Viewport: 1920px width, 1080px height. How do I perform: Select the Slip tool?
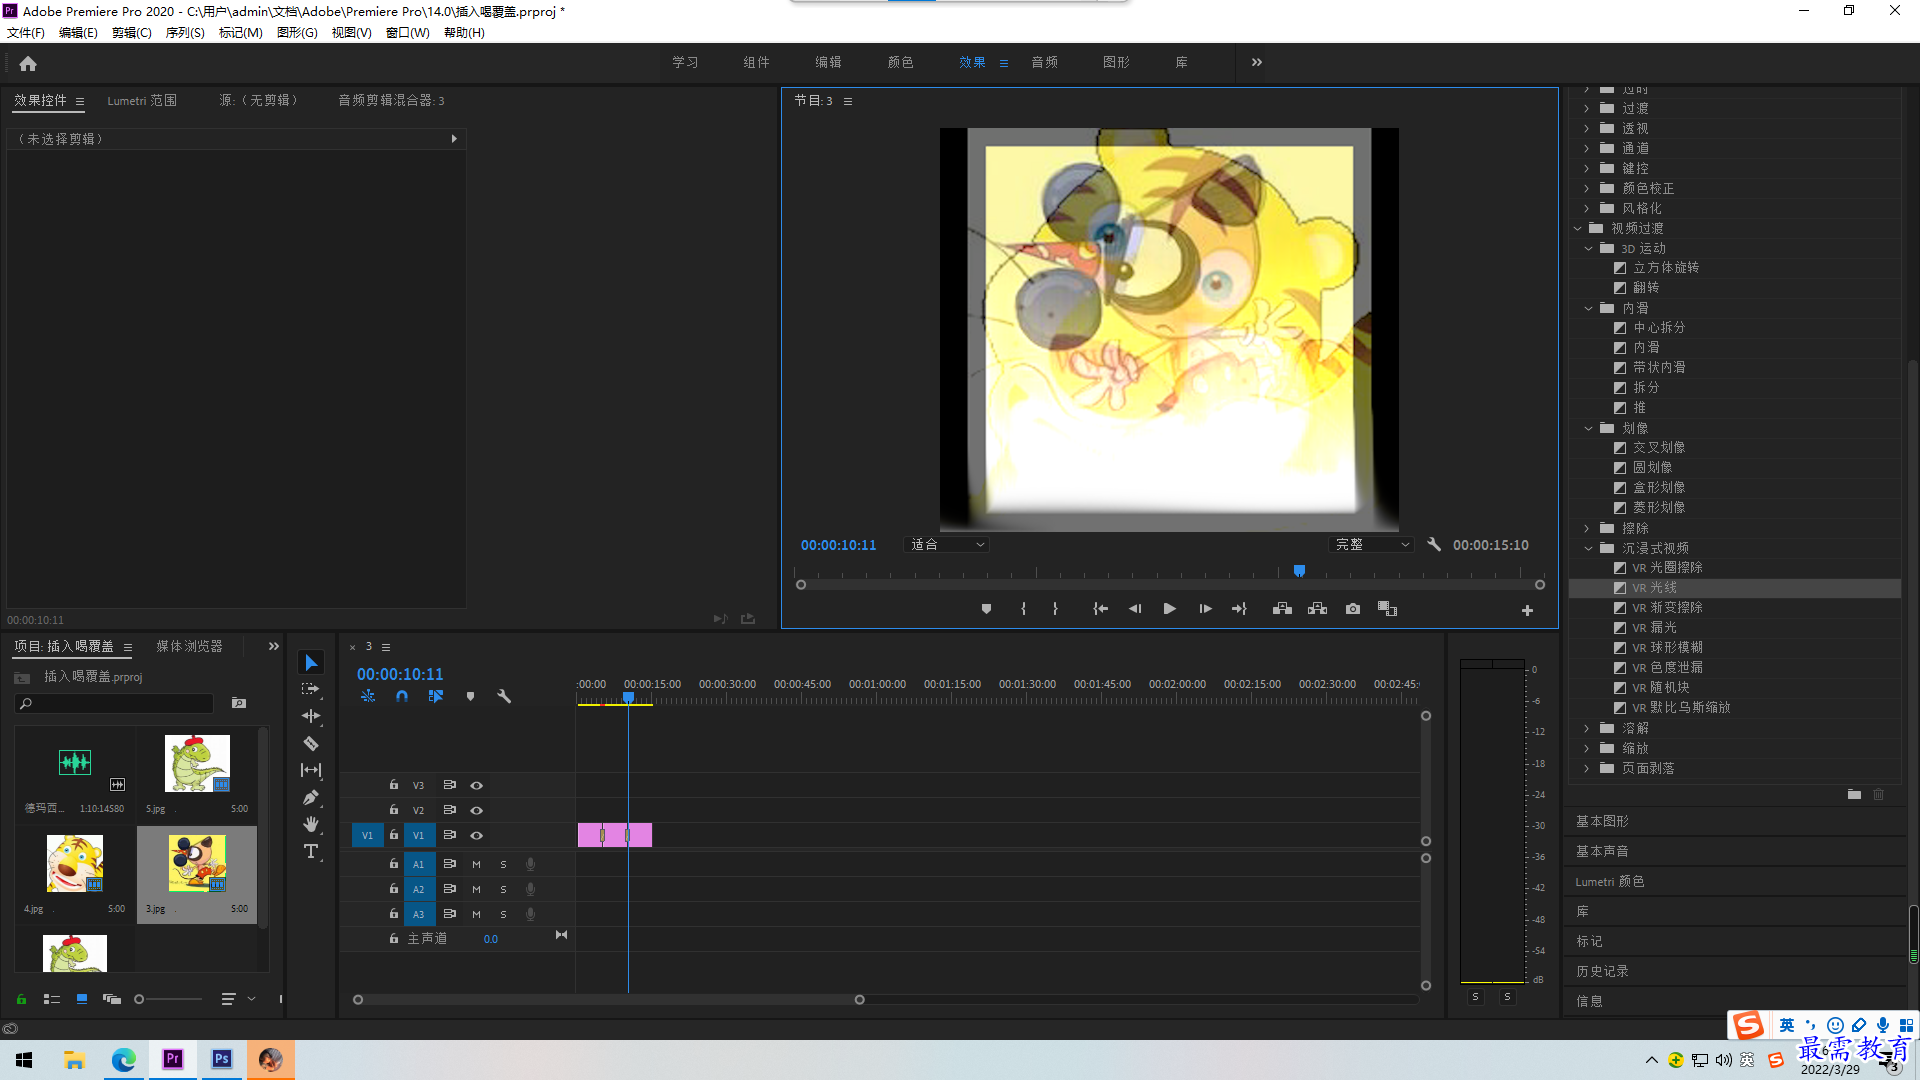[x=311, y=770]
